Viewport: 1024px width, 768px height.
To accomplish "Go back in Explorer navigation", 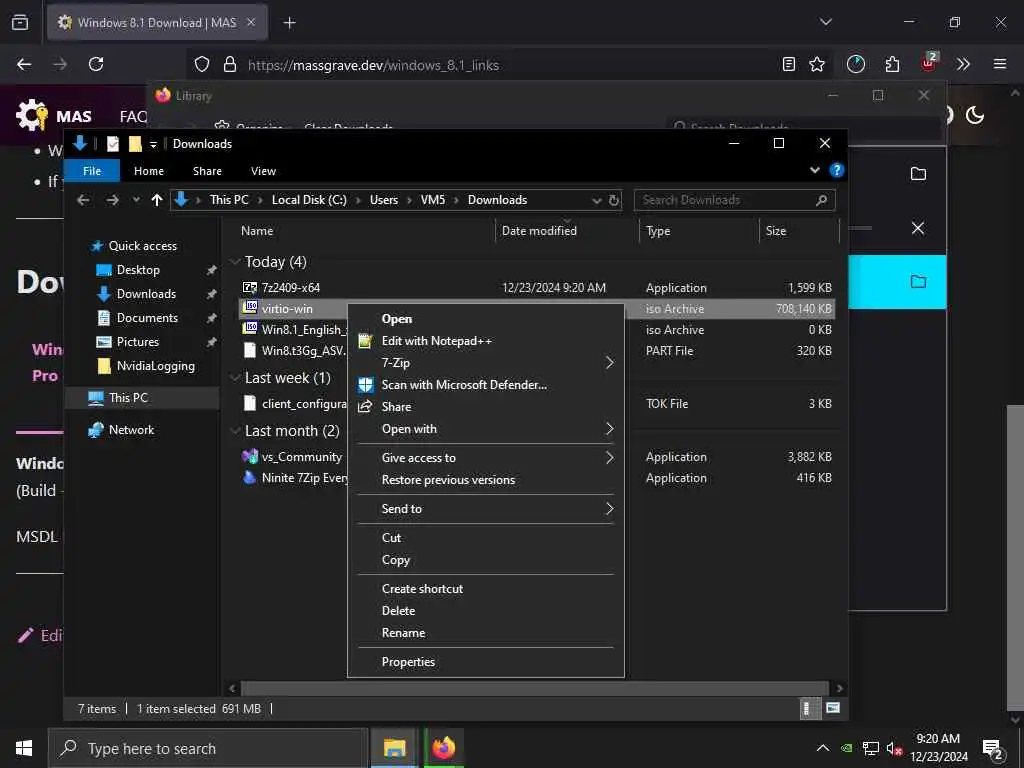I will click(83, 200).
